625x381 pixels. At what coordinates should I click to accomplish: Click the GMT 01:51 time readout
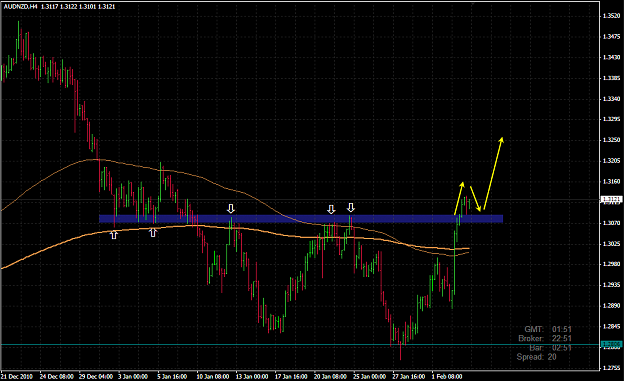pyautogui.click(x=548, y=329)
